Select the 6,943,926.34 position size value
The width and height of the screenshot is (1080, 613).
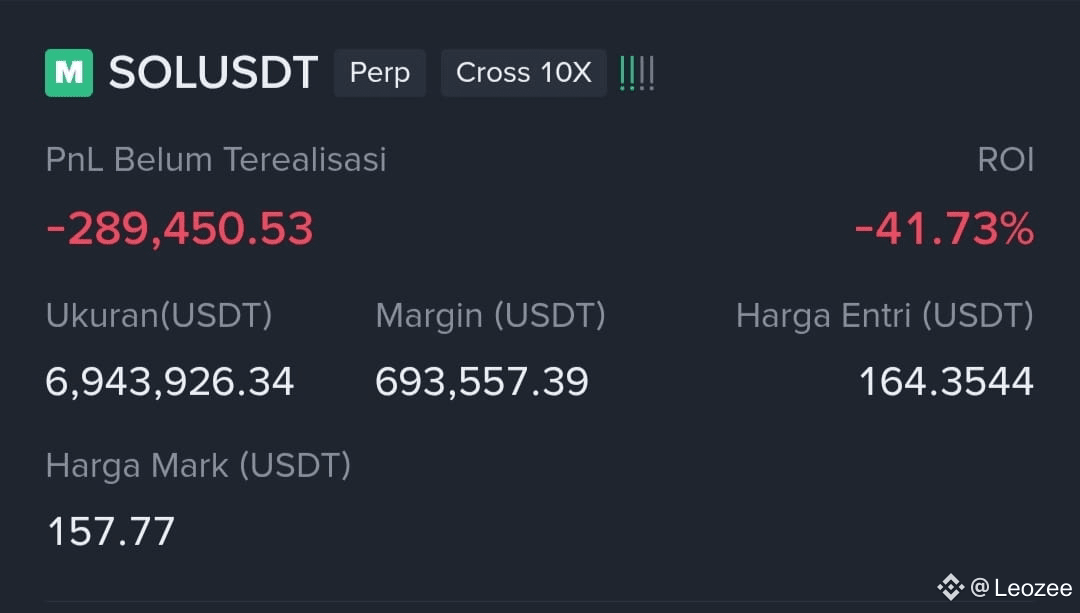[x=169, y=382]
